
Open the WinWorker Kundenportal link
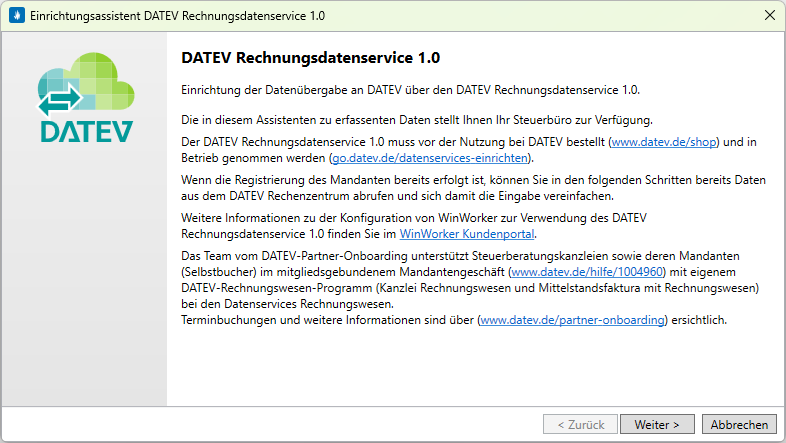(467, 234)
